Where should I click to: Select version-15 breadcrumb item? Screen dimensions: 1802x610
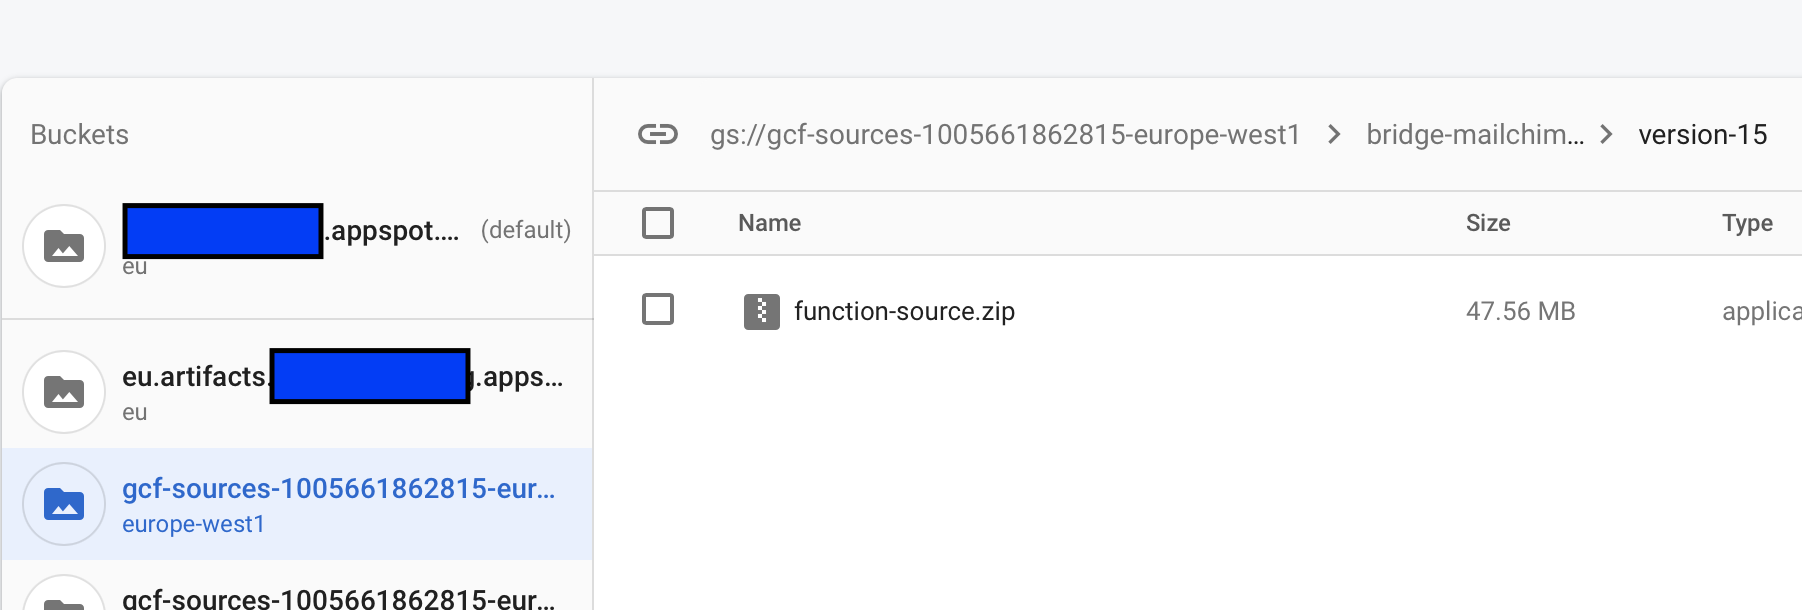tap(1703, 134)
